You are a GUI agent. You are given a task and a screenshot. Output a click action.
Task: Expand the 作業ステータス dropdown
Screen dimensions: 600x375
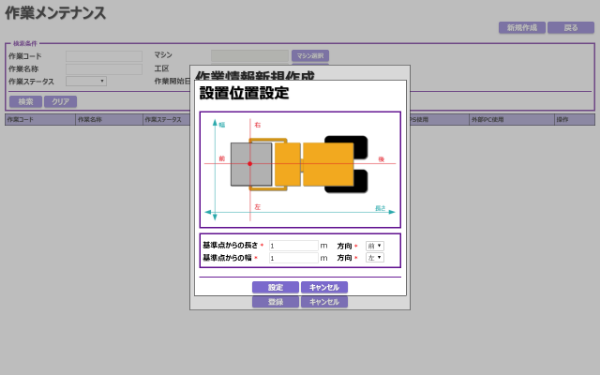86,81
